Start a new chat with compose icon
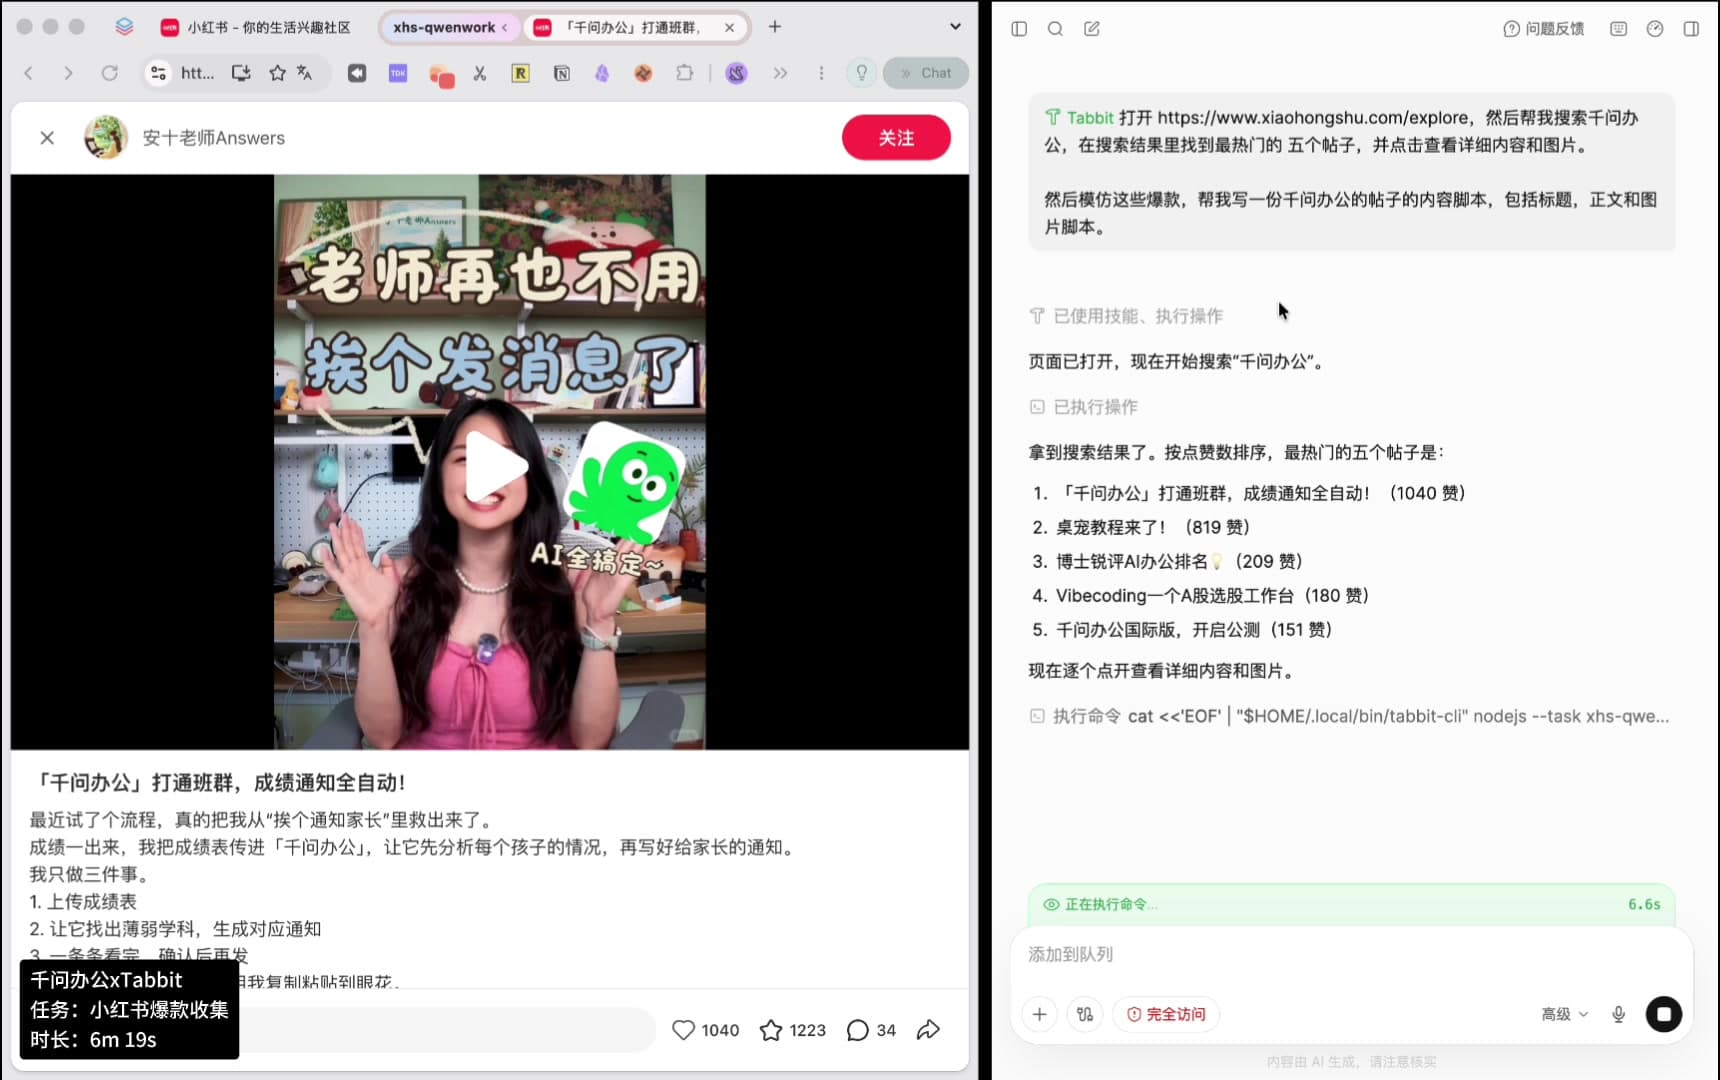Image resolution: width=1720 pixels, height=1080 pixels. pos(1092,29)
